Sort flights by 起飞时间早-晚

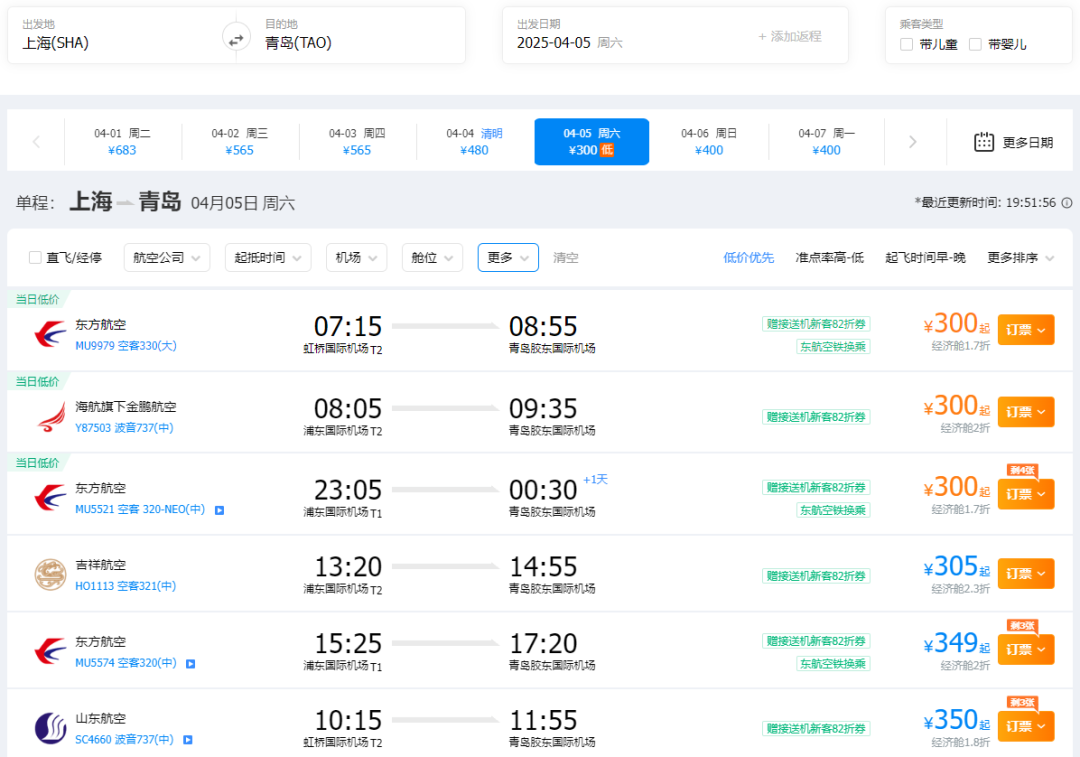click(x=925, y=258)
